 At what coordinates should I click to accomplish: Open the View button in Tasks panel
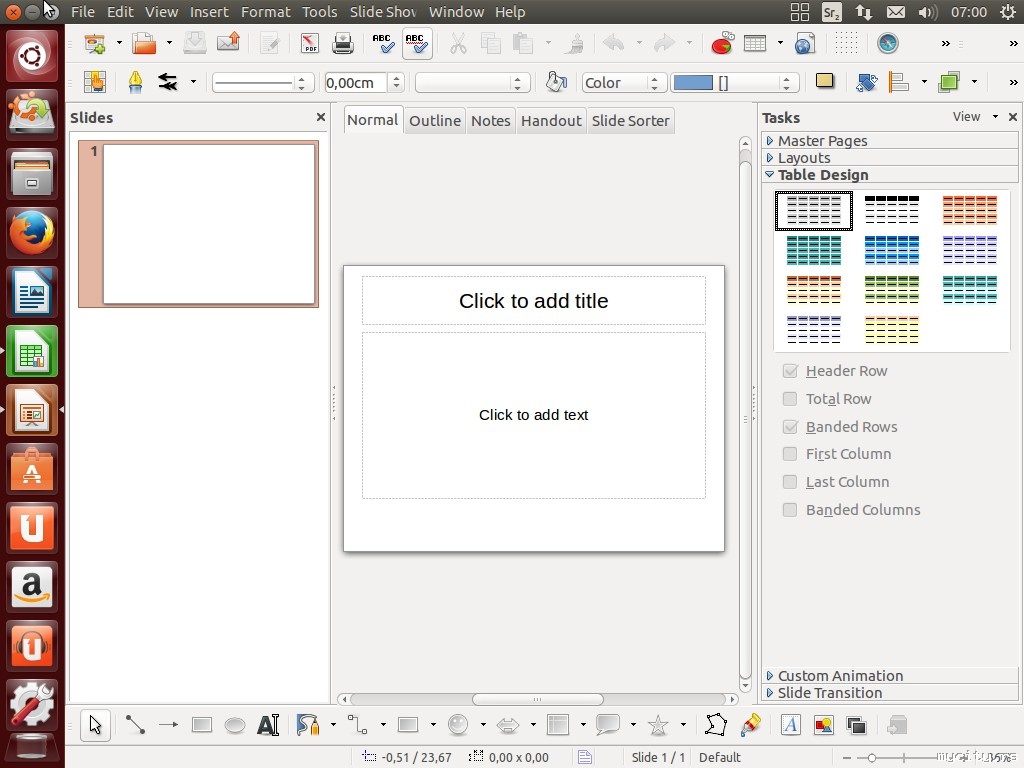coord(966,117)
